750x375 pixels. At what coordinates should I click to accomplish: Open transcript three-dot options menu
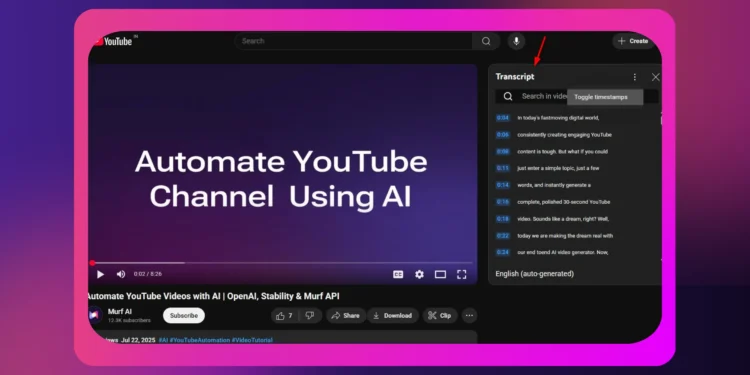635,77
